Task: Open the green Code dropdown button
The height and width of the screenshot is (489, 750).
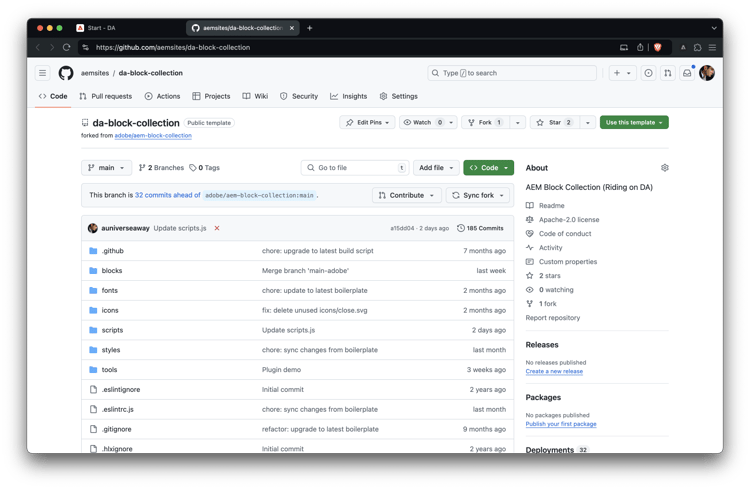Action: (x=488, y=168)
